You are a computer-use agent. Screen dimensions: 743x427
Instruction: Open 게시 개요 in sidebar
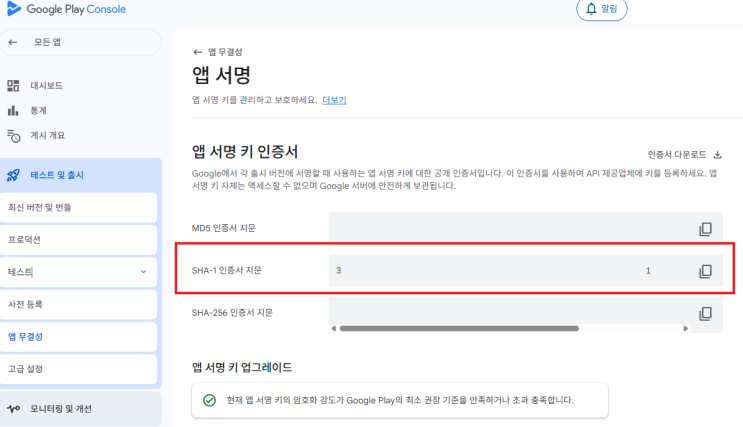[47, 136]
